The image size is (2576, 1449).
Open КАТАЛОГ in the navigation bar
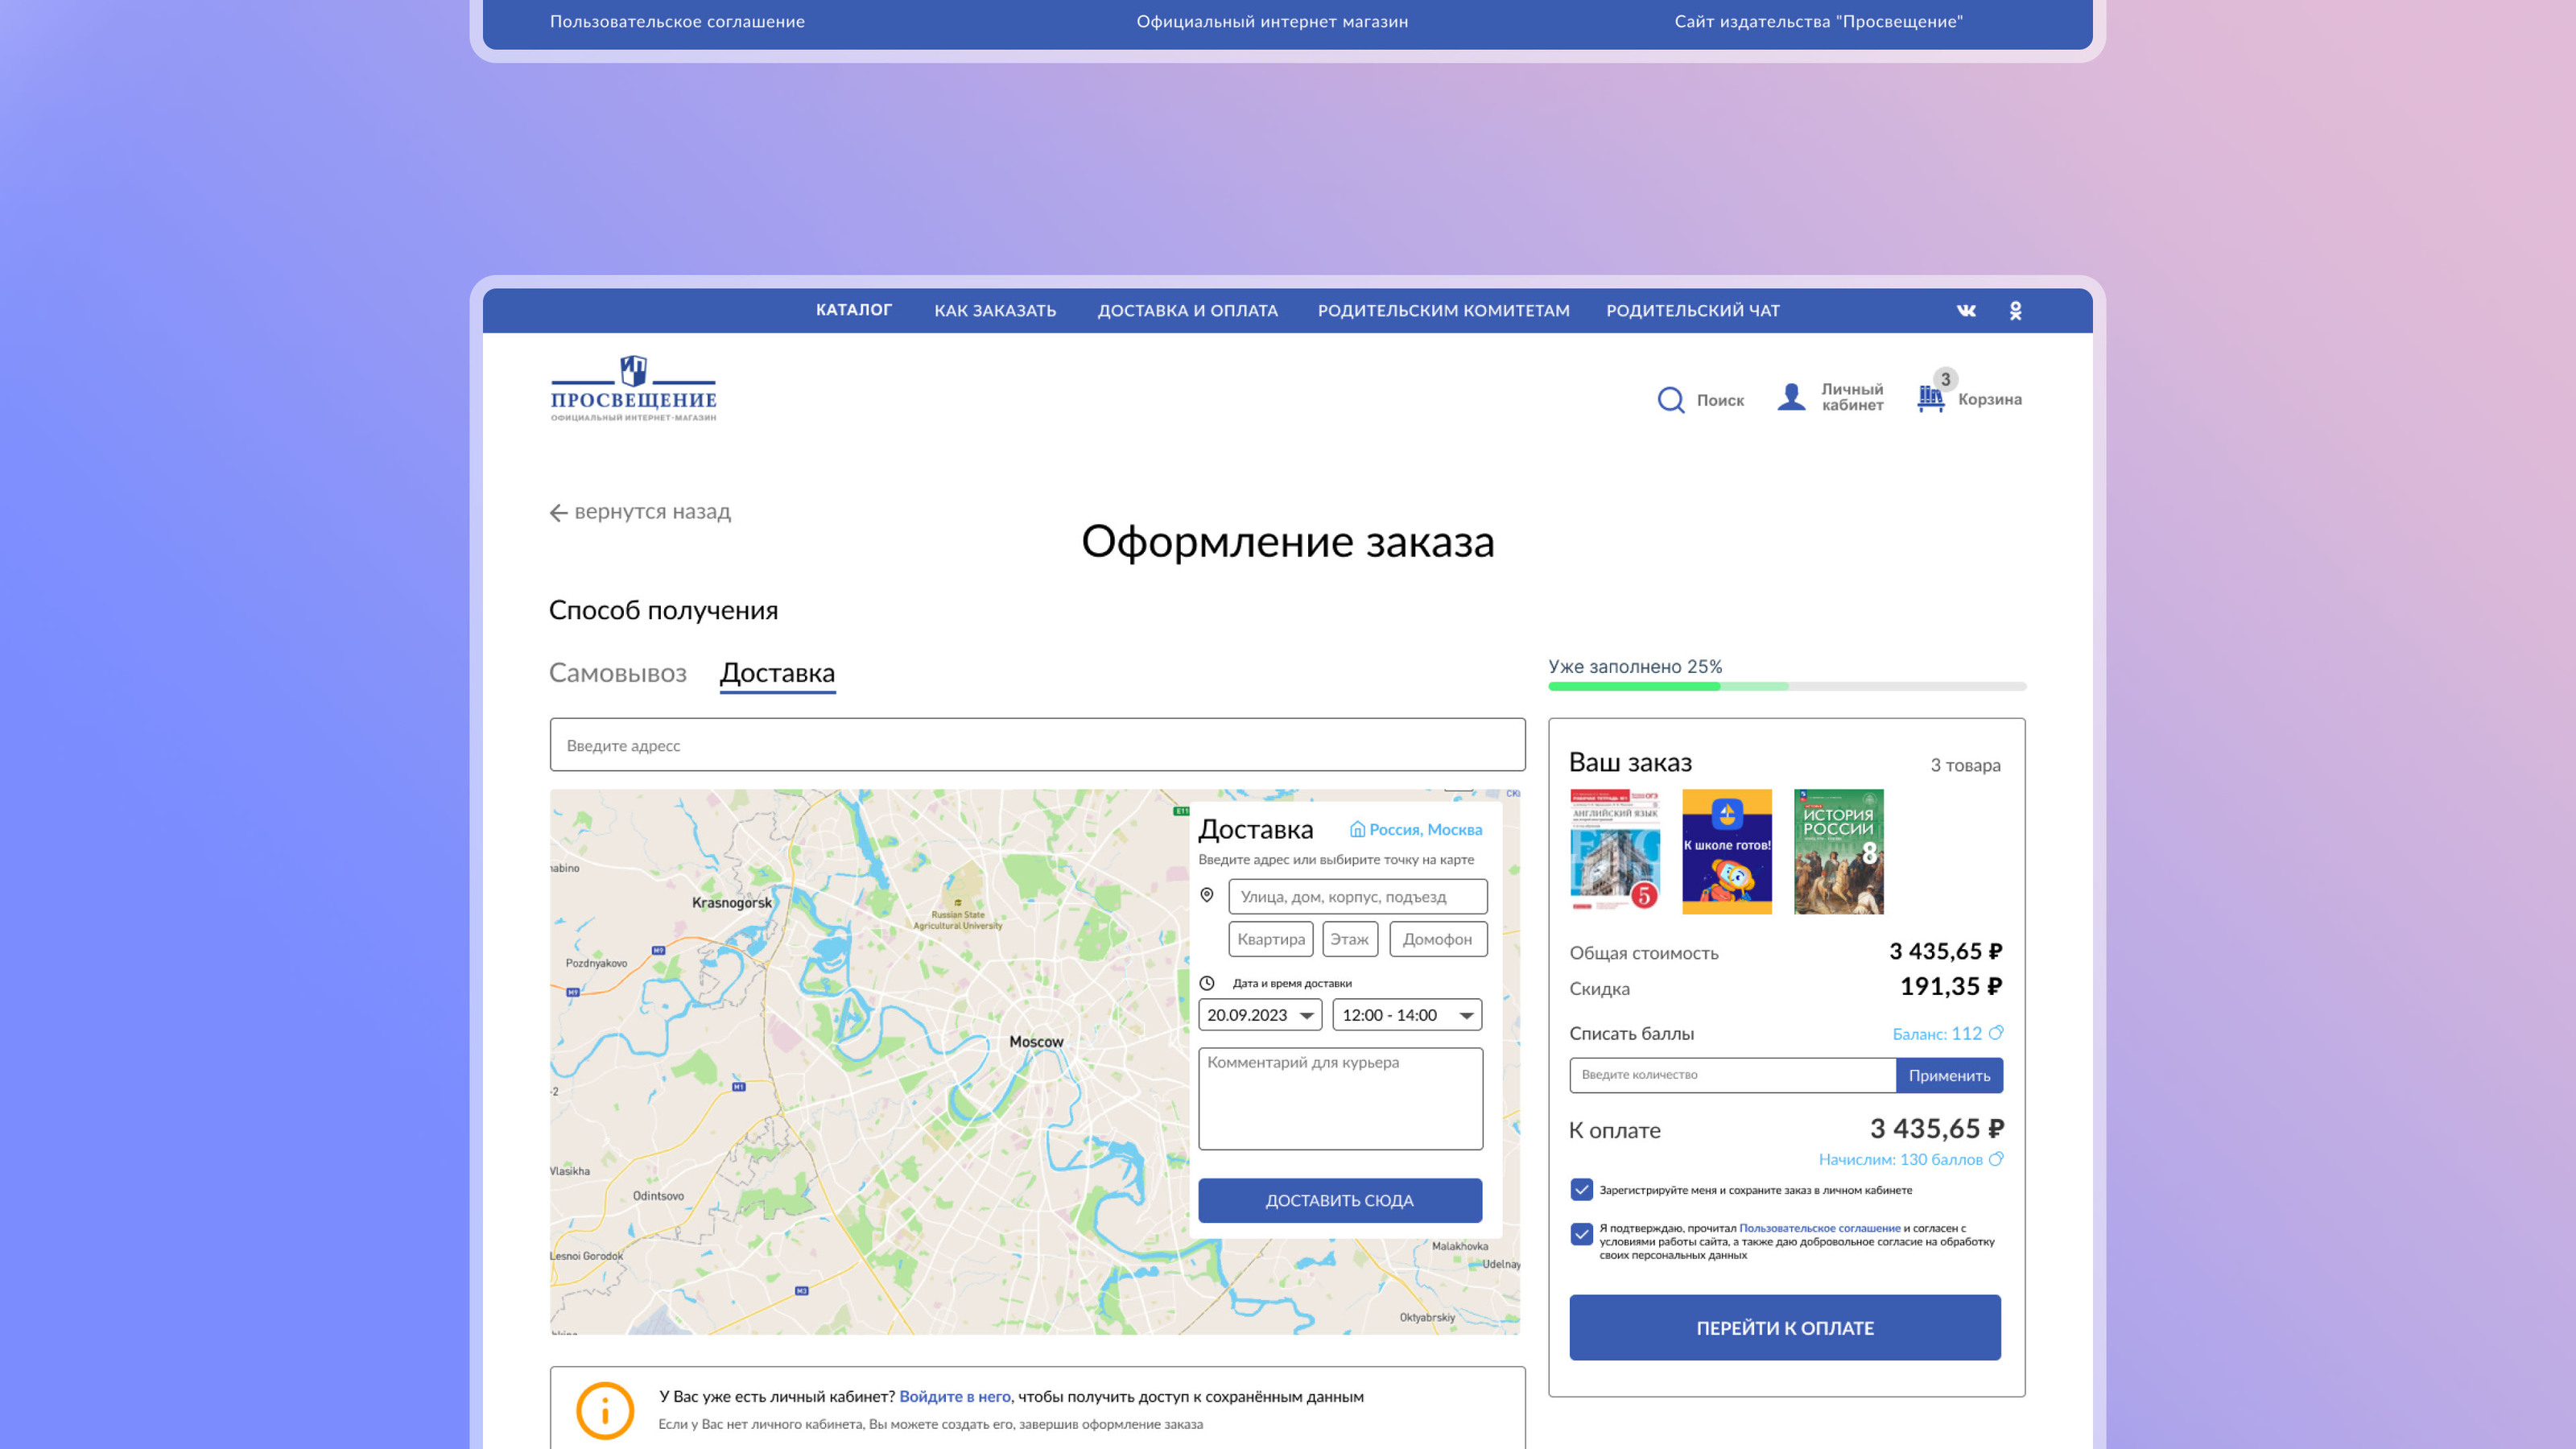click(854, 311)
